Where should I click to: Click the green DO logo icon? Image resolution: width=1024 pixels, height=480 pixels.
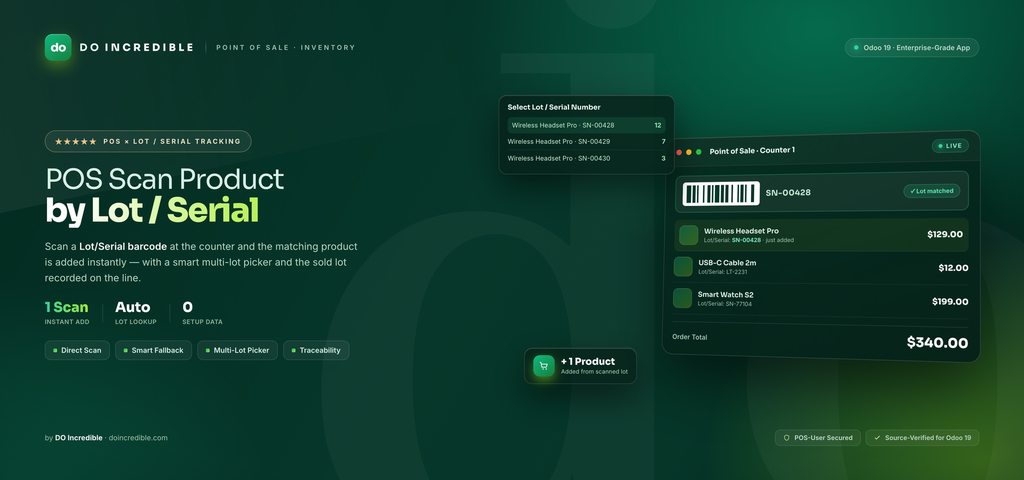[58, 47]
